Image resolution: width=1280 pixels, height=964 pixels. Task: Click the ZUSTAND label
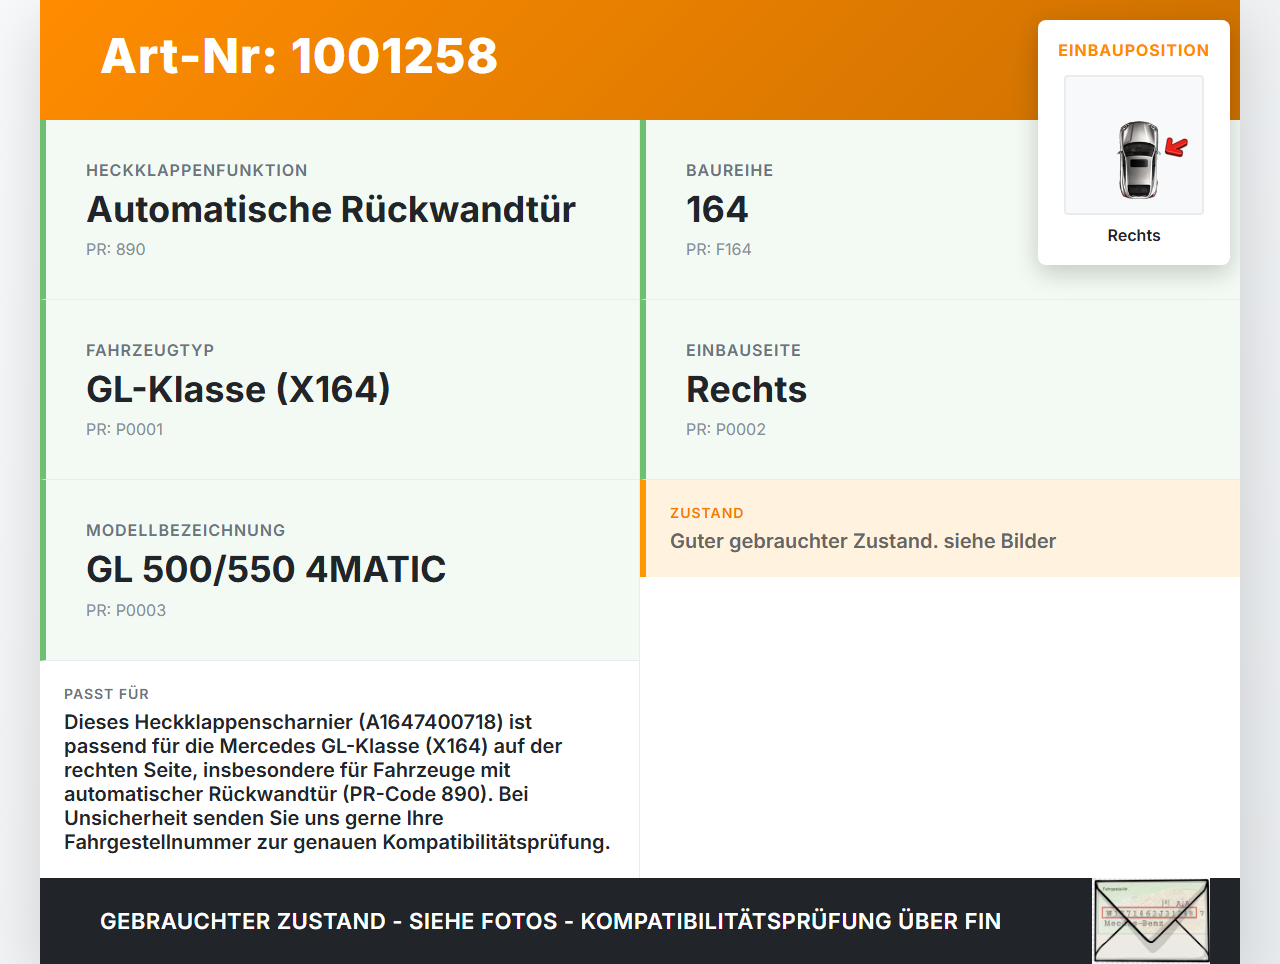(x=707, y=513)
